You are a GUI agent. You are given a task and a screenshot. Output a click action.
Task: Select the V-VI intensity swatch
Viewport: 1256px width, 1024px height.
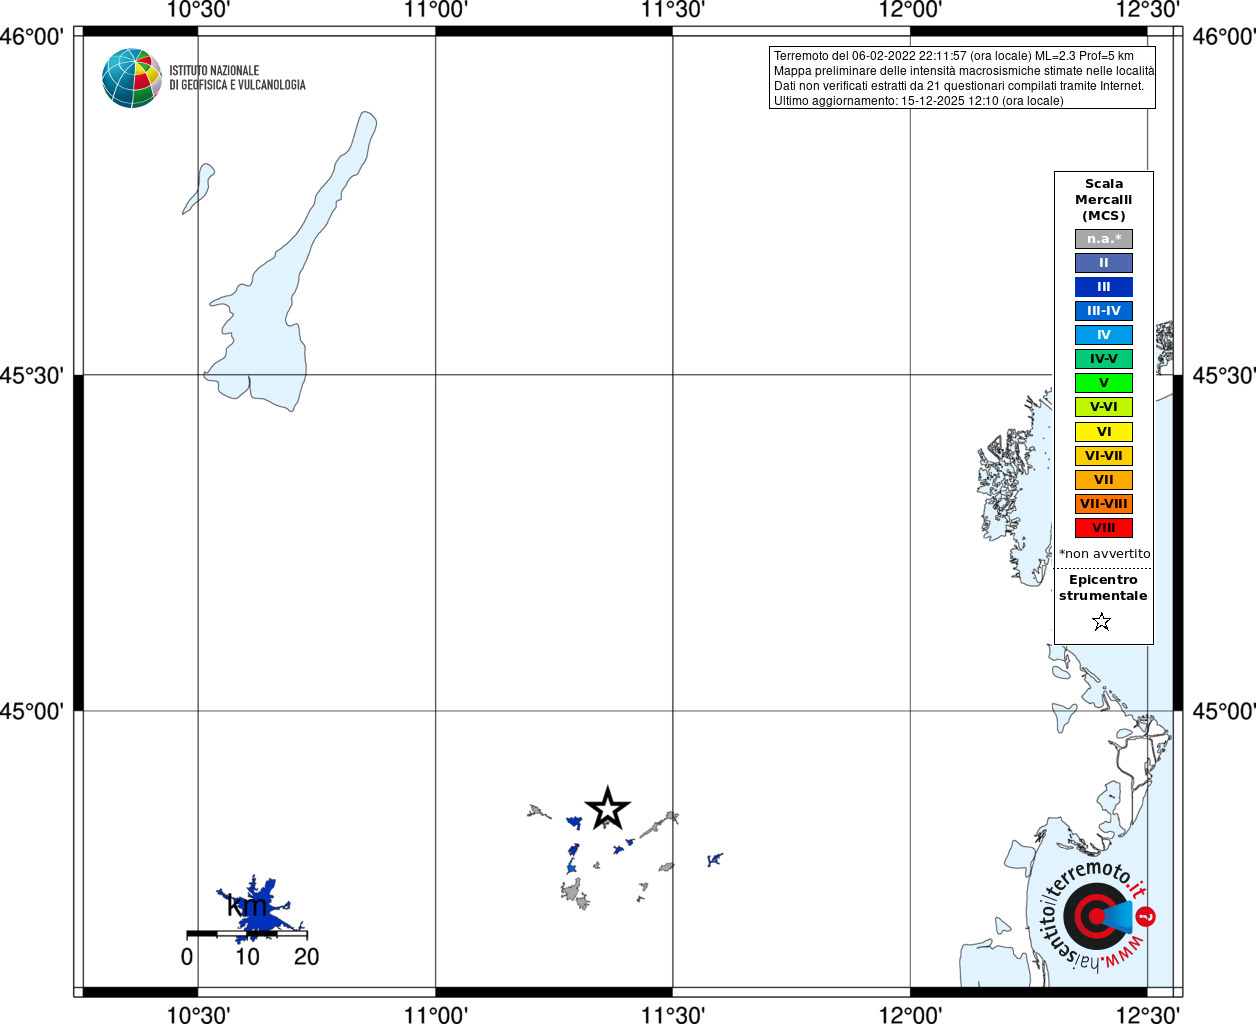1104,407
